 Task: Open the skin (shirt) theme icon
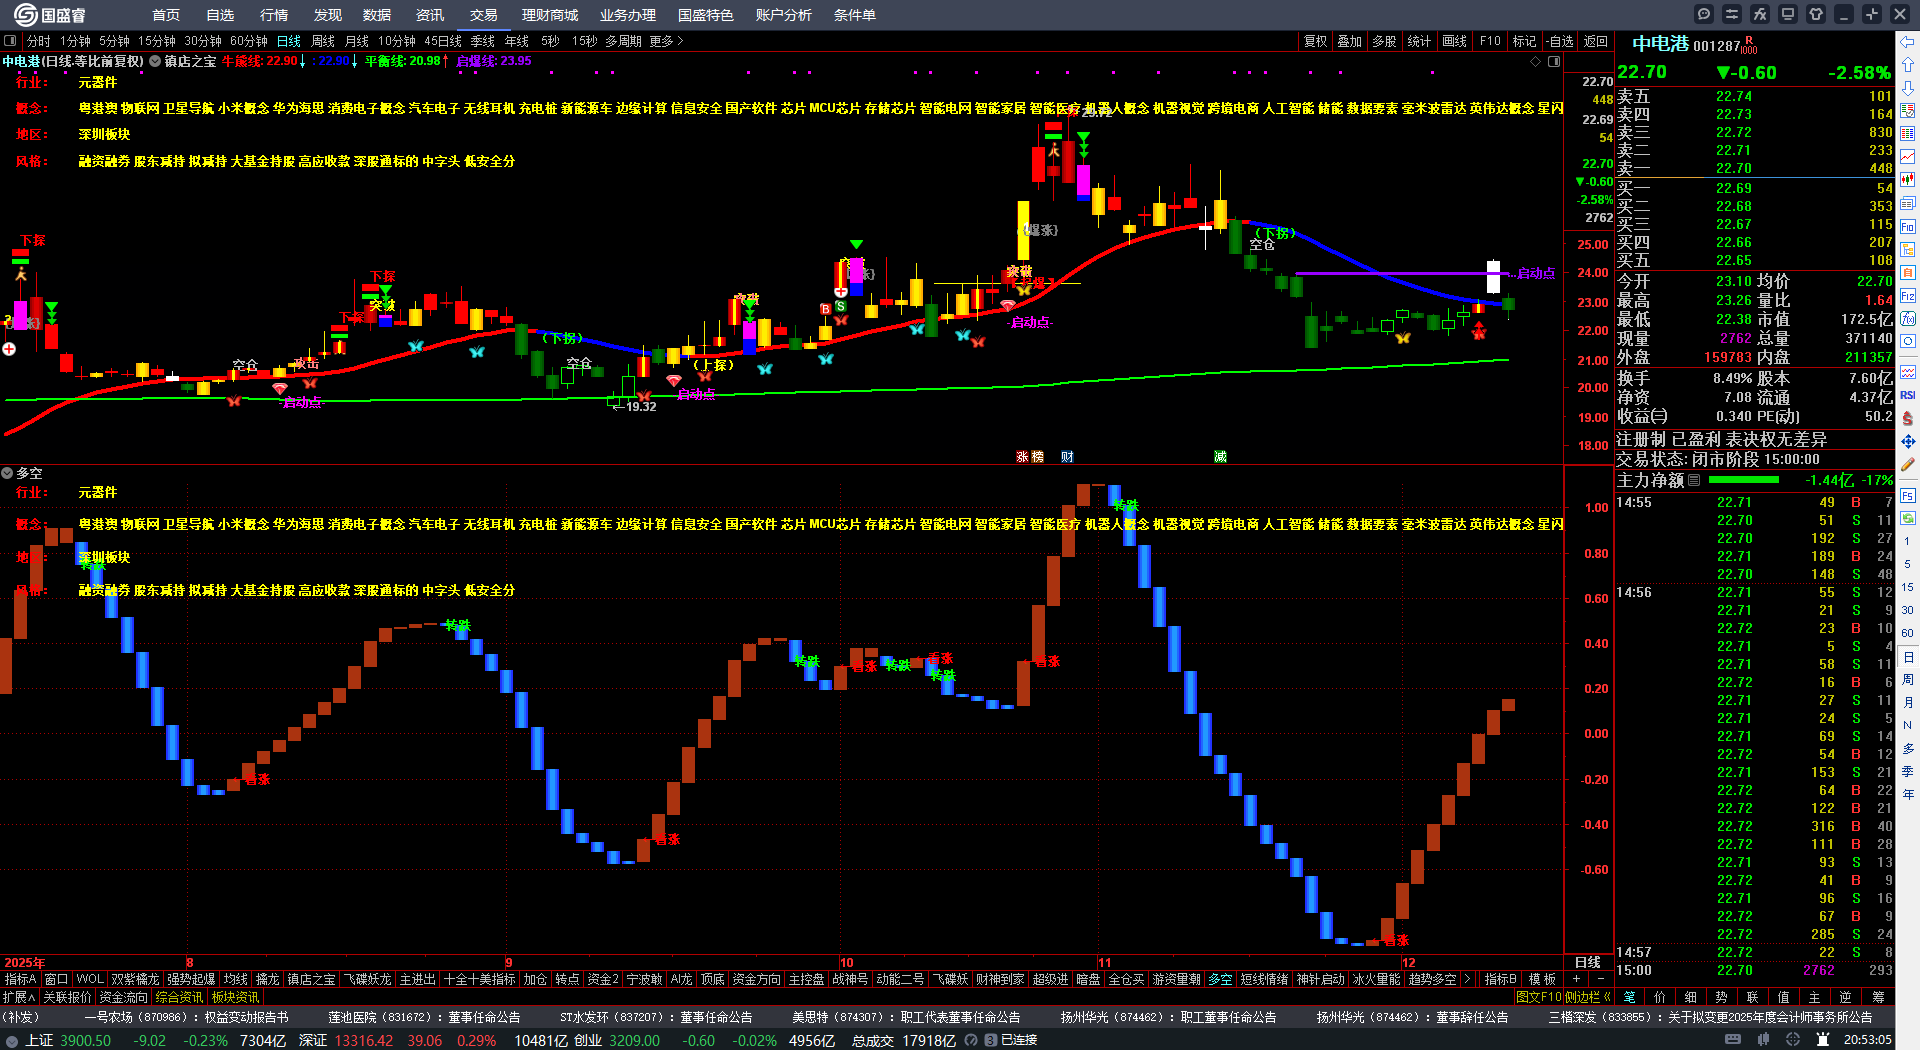click(x=1816, y=14)
